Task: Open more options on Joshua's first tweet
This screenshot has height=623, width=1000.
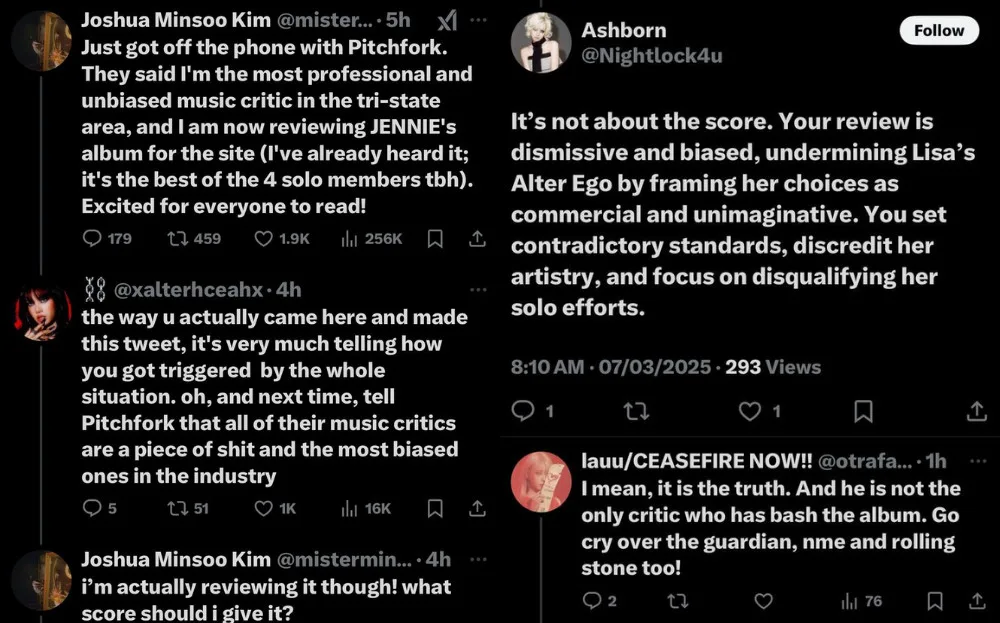Action: tap(479, 21)
